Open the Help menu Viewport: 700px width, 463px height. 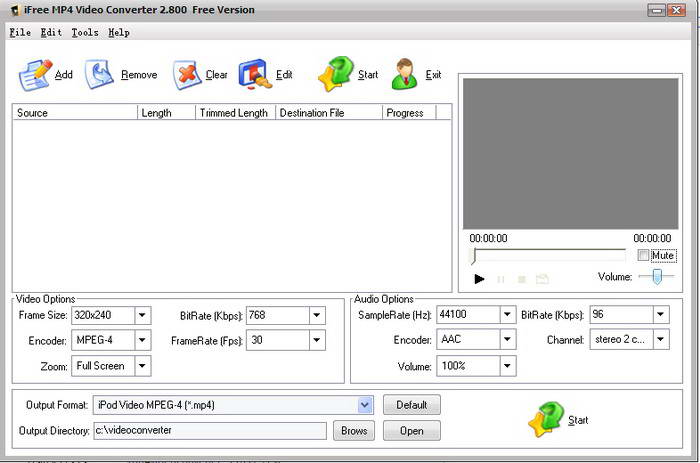[x=119, y=33]
